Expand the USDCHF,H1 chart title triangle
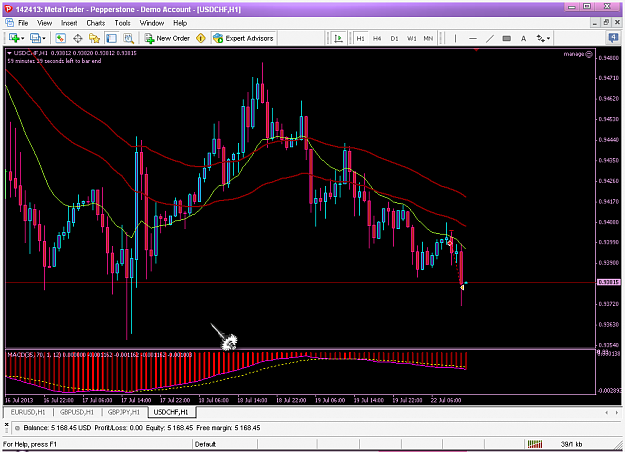The image size is (625, 452). pos(10,53)
